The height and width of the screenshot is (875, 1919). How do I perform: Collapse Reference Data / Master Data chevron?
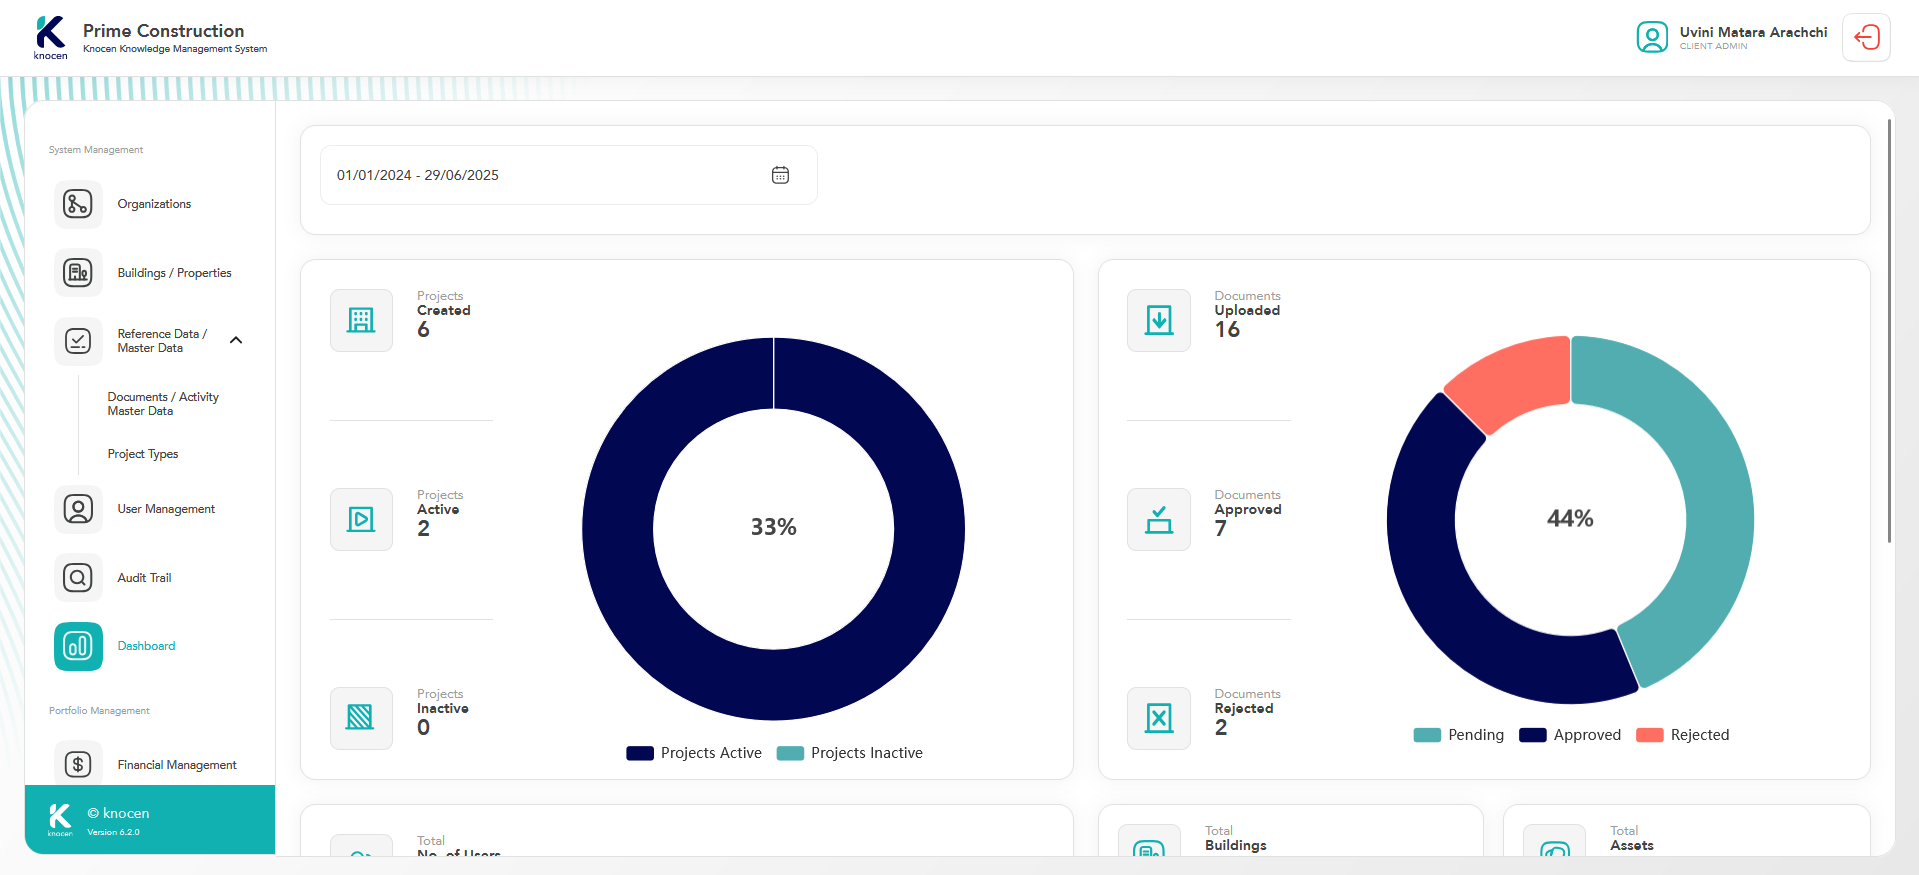pyautogui.click(x=236, y=340)
